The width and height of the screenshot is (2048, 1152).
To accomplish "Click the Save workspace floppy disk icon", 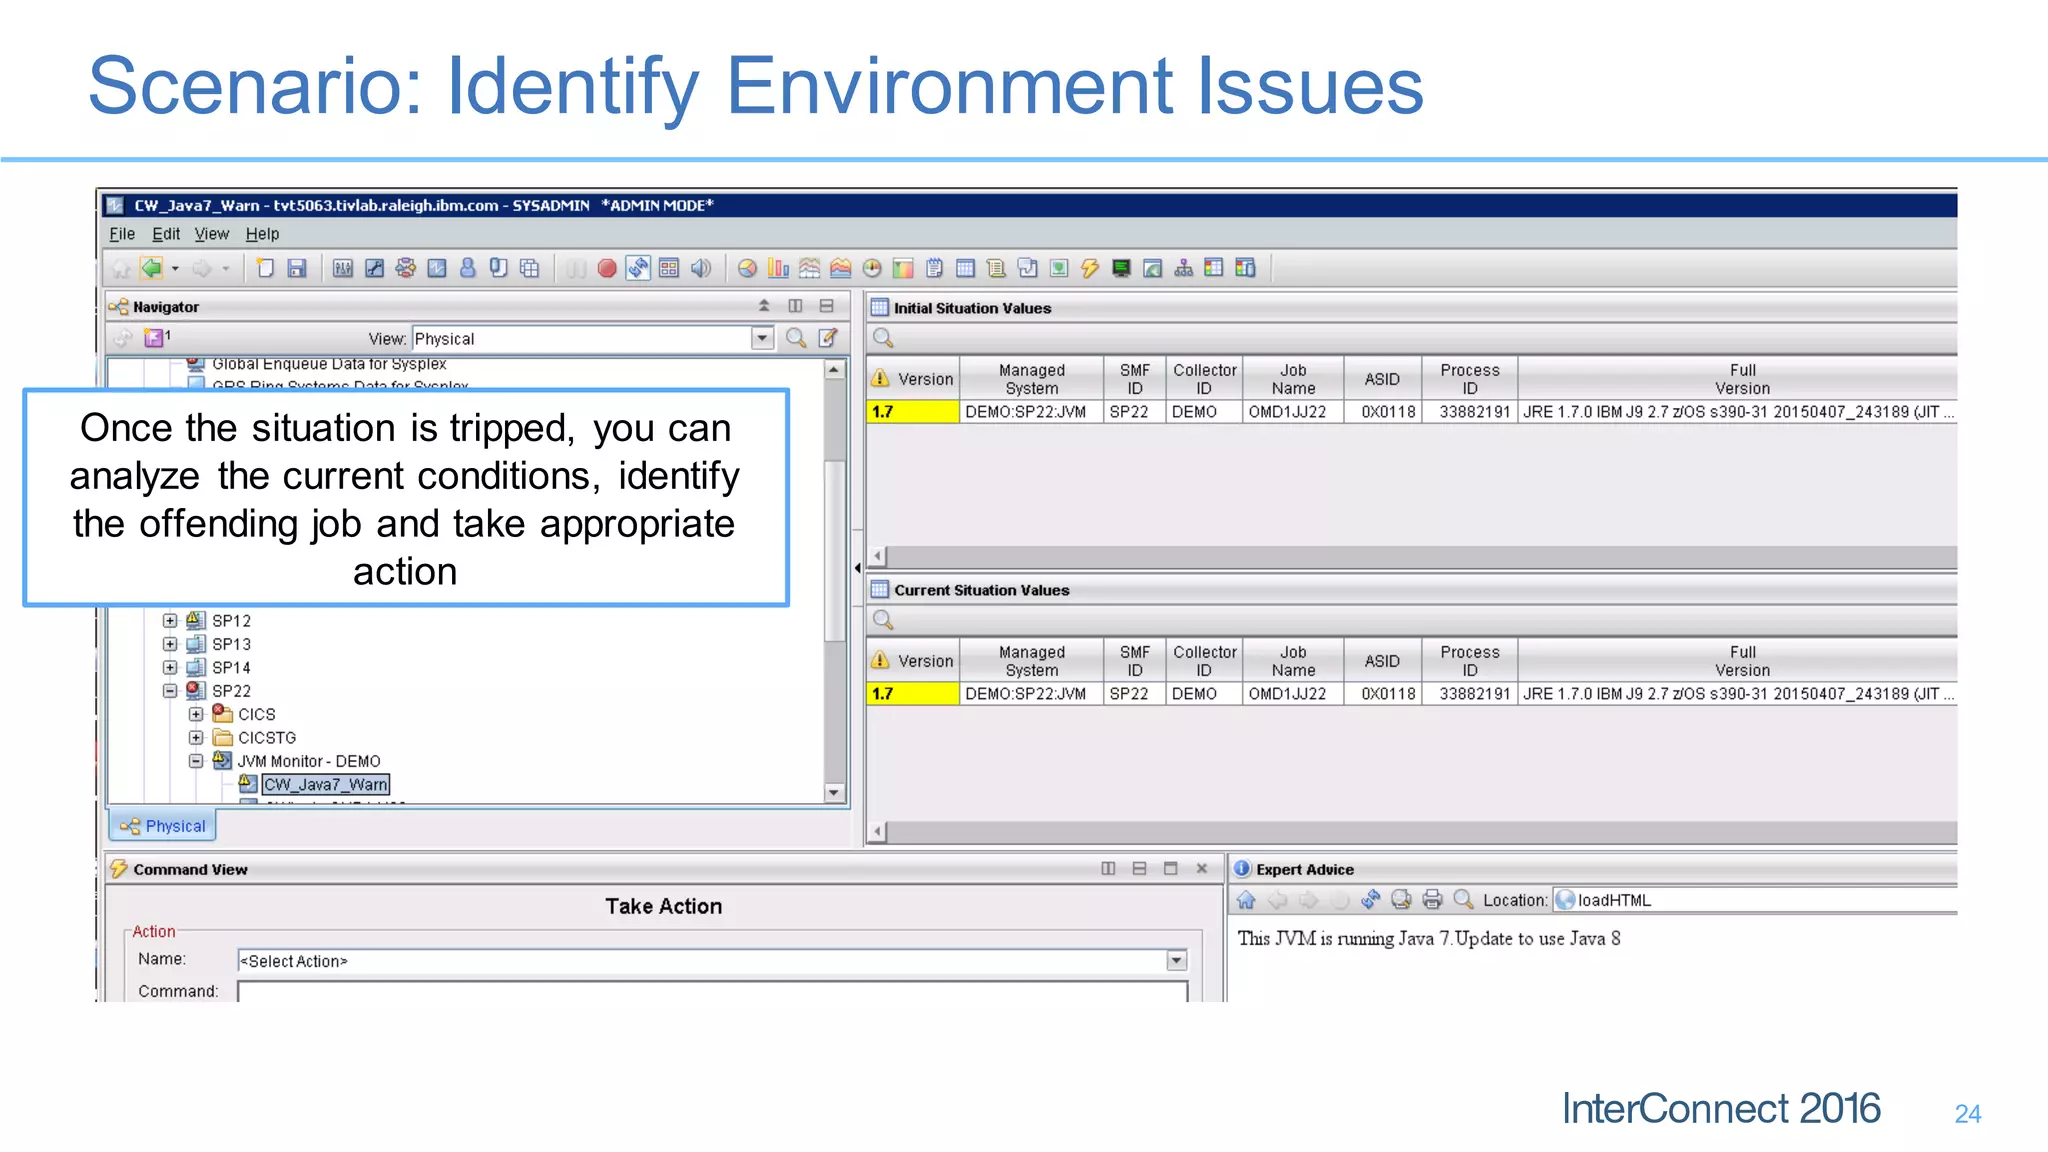I will click(x=297, y=268).
